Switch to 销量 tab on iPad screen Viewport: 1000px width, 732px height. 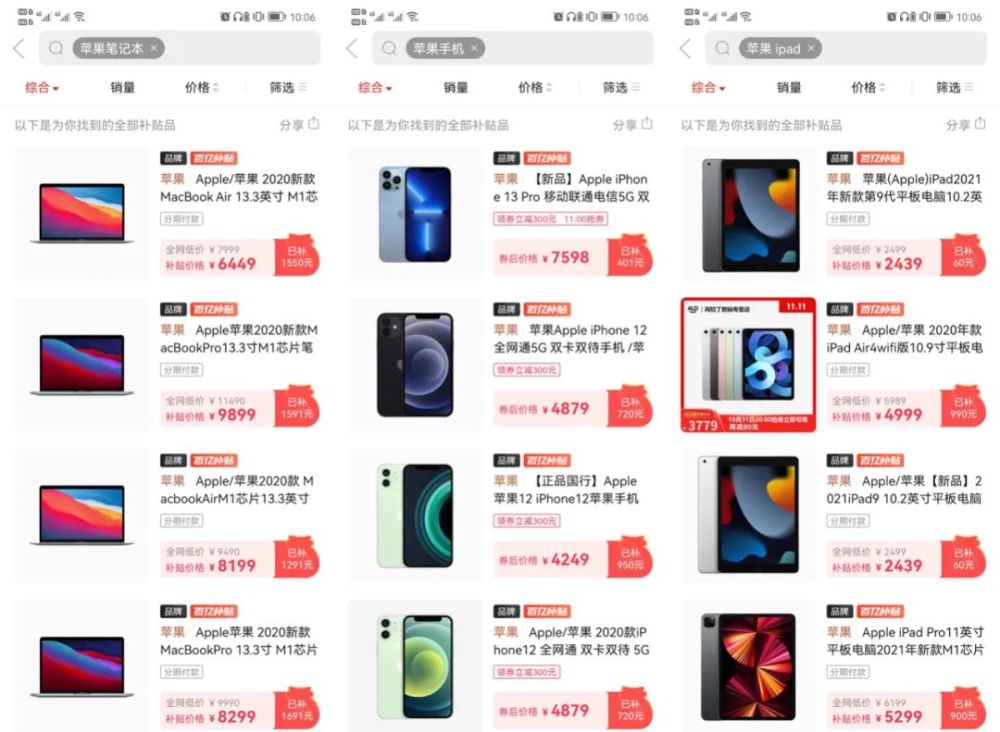tap(789, 87)
